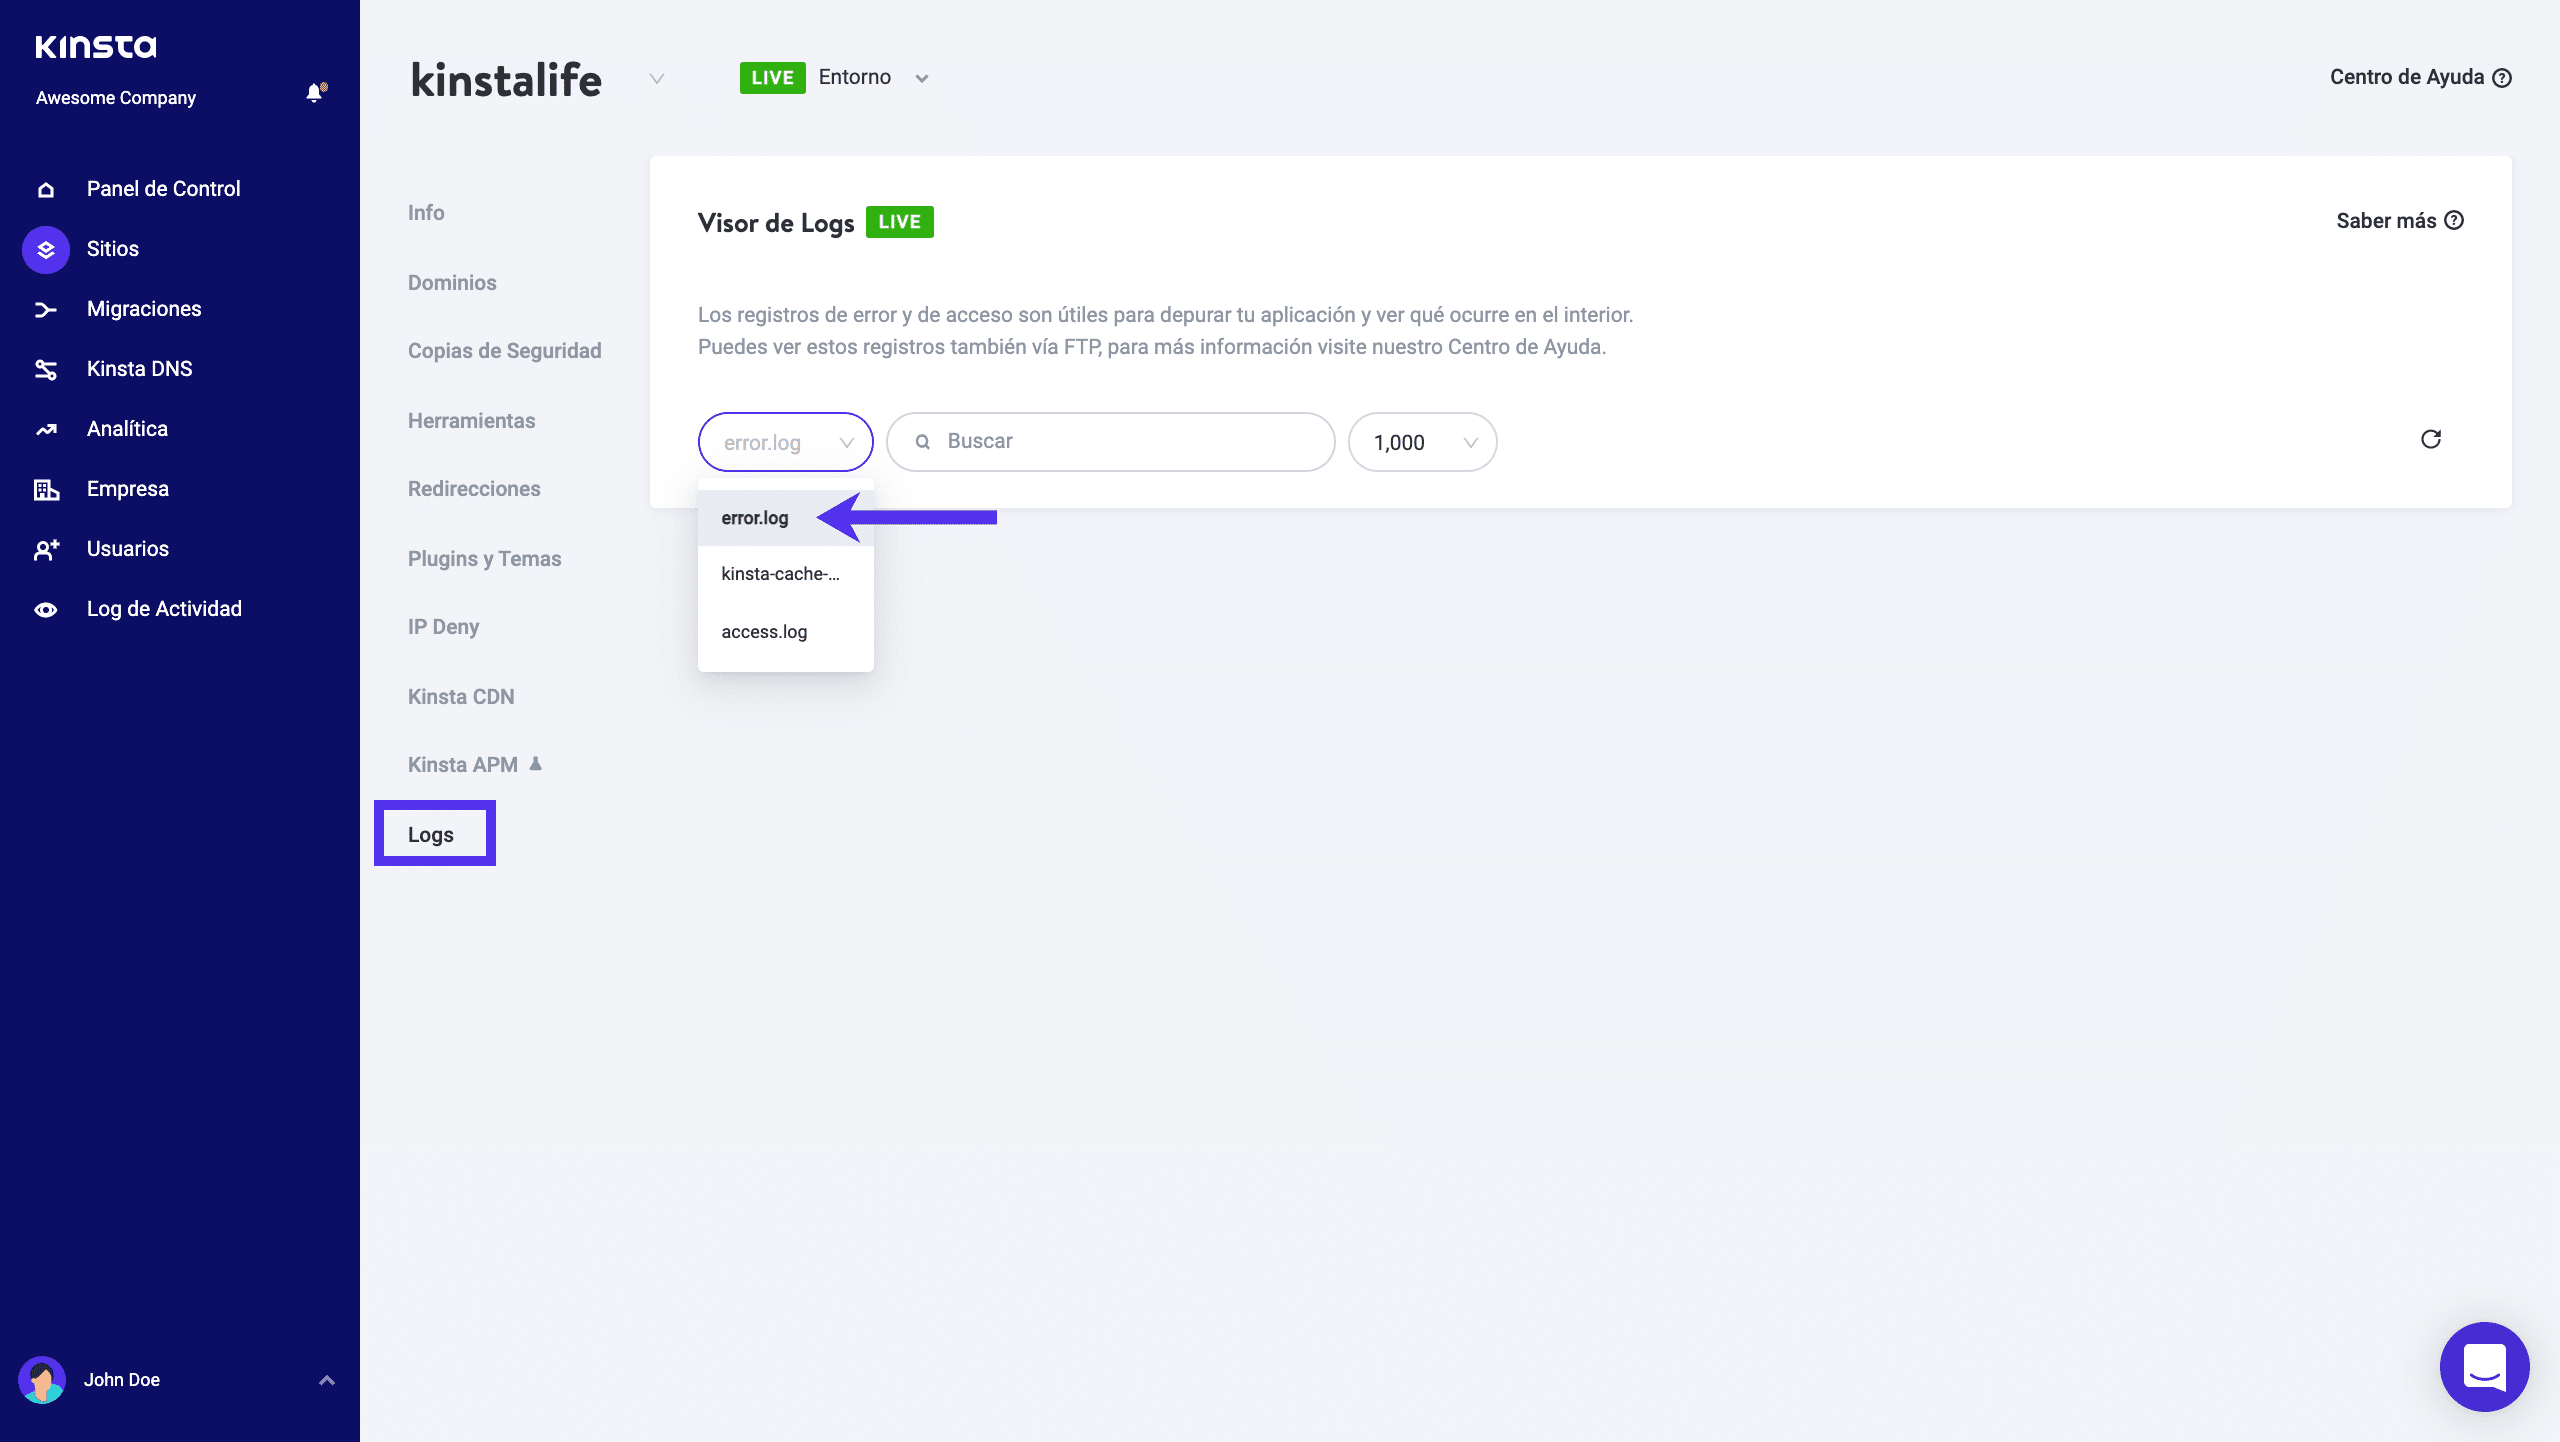Click the Centro de Ayuda question icon
The height and width of the screenshot is (1442, 2560).
pos(2502,78)
